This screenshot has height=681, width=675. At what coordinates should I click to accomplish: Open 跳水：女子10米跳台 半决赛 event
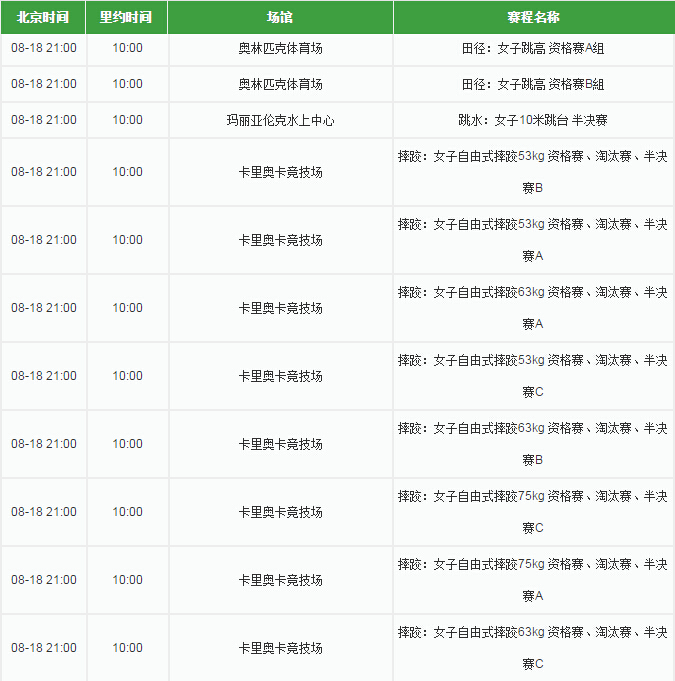click(532, 120)
